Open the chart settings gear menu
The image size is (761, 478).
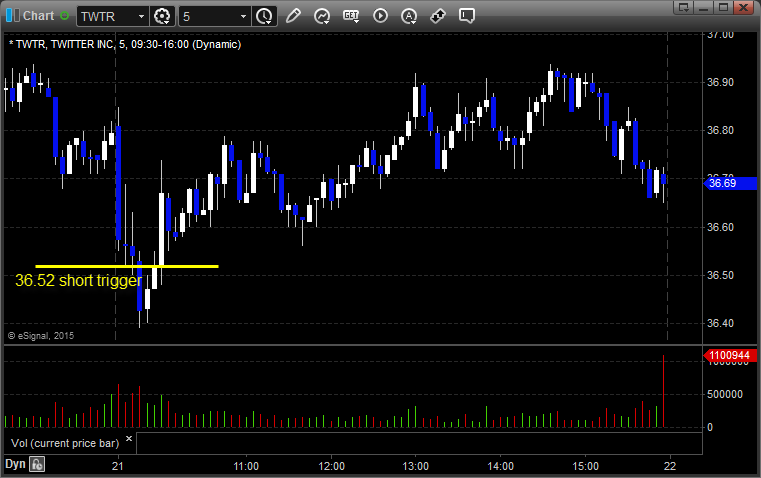pos(162,16)
